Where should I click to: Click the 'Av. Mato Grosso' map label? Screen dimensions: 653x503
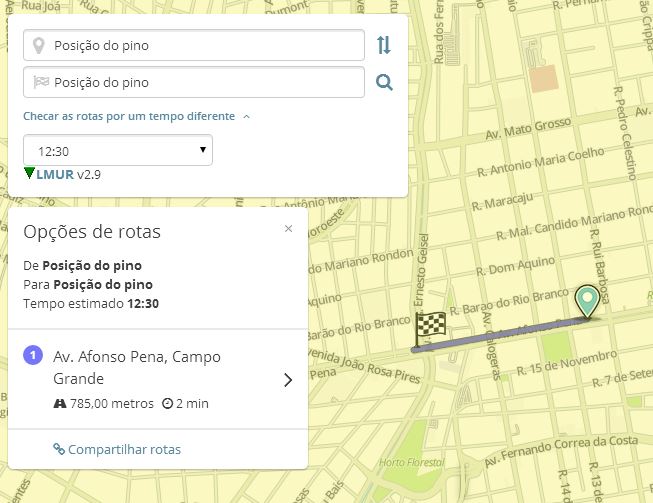528,128
